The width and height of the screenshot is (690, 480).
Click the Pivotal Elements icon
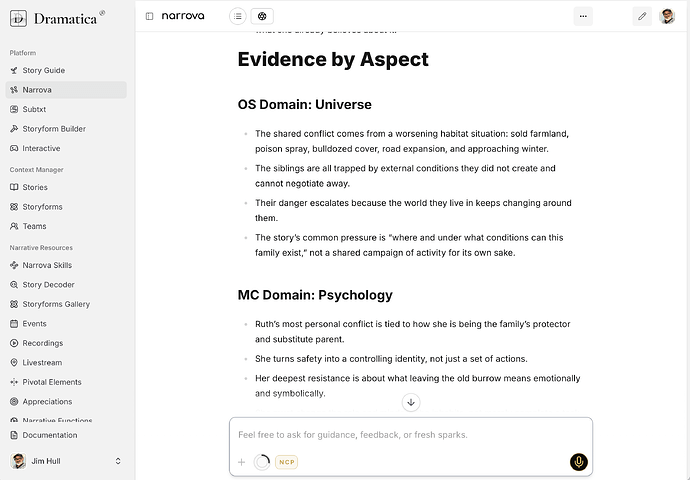14,382
